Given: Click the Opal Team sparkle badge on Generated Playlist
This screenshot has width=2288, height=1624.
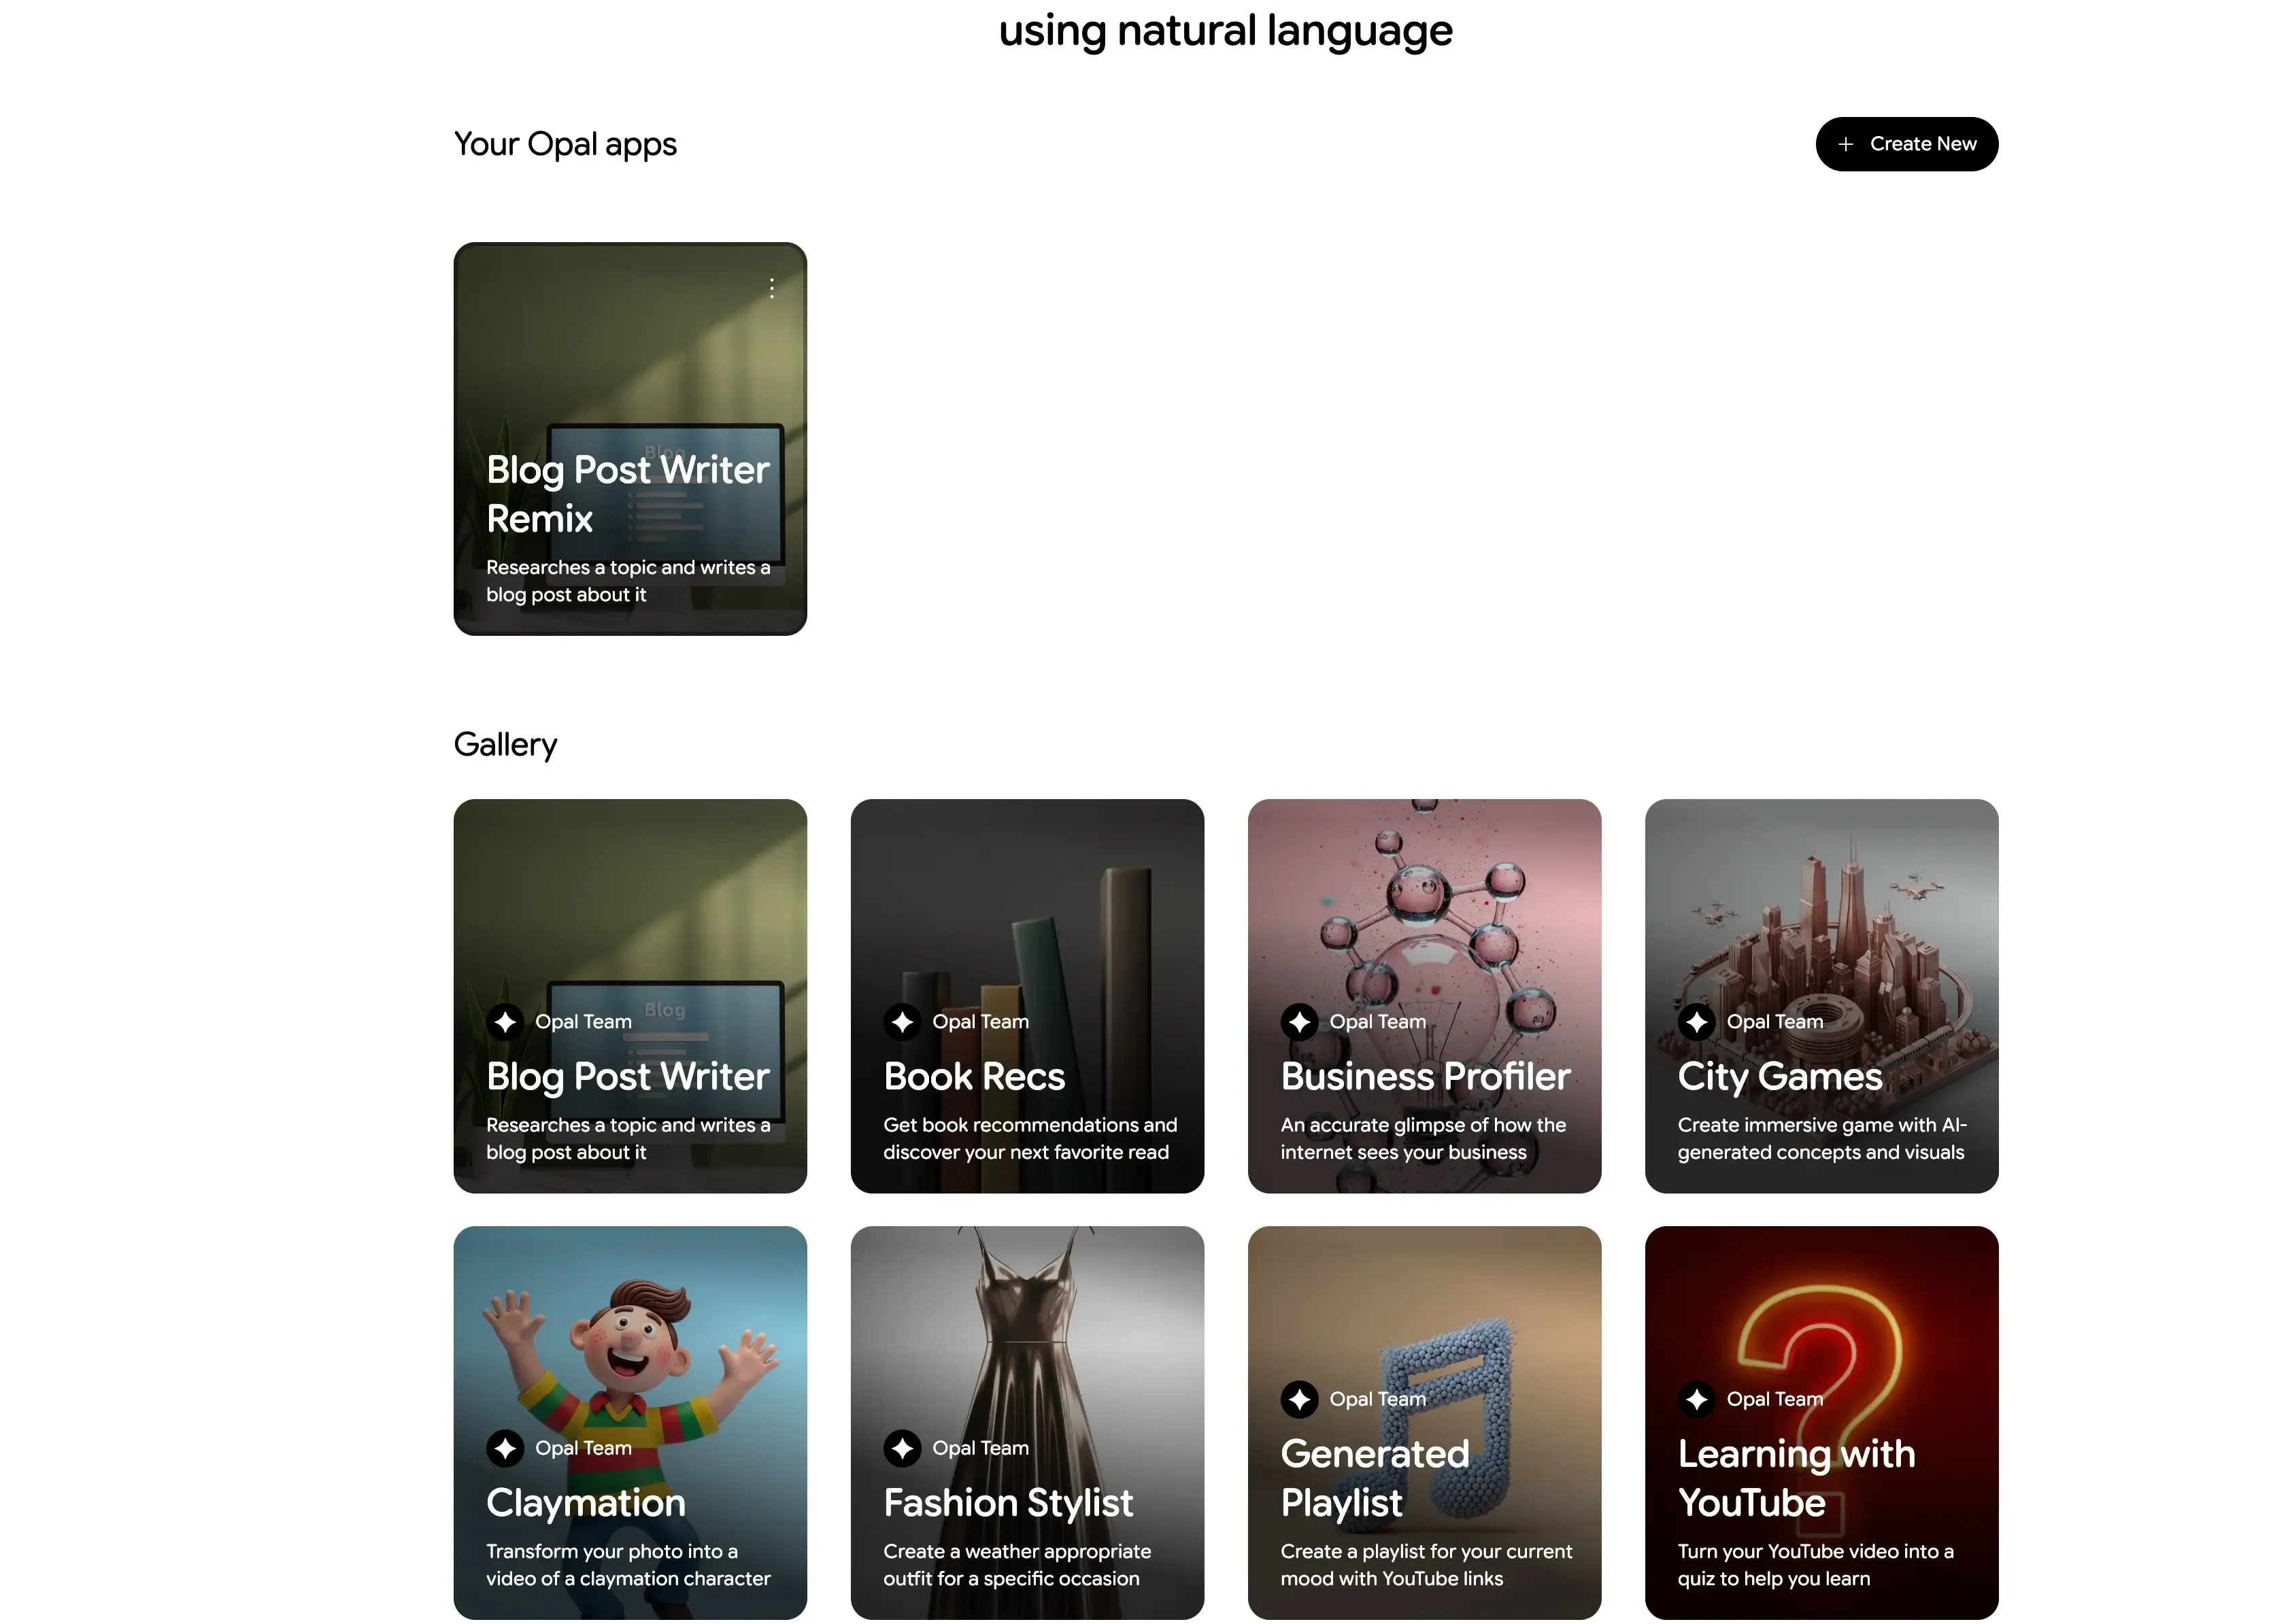Looking at the screenshot, I should tap(1299, 1399).
